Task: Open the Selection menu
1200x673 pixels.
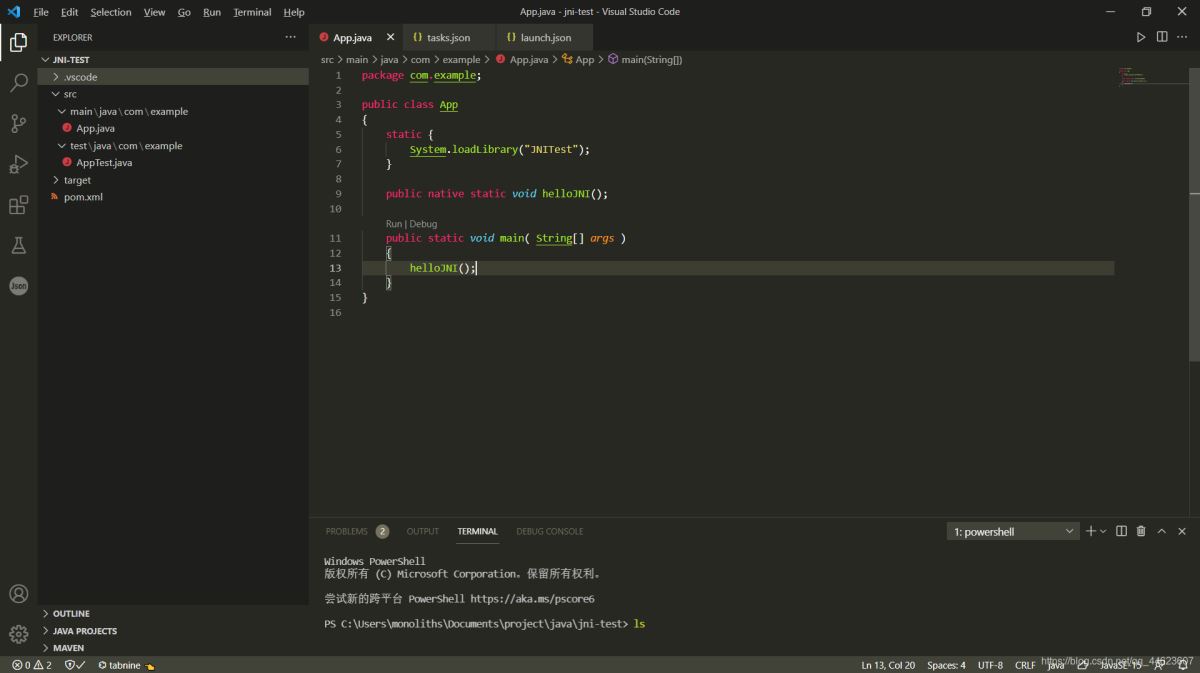Action: pyautogui.click(x=111, y=12)
